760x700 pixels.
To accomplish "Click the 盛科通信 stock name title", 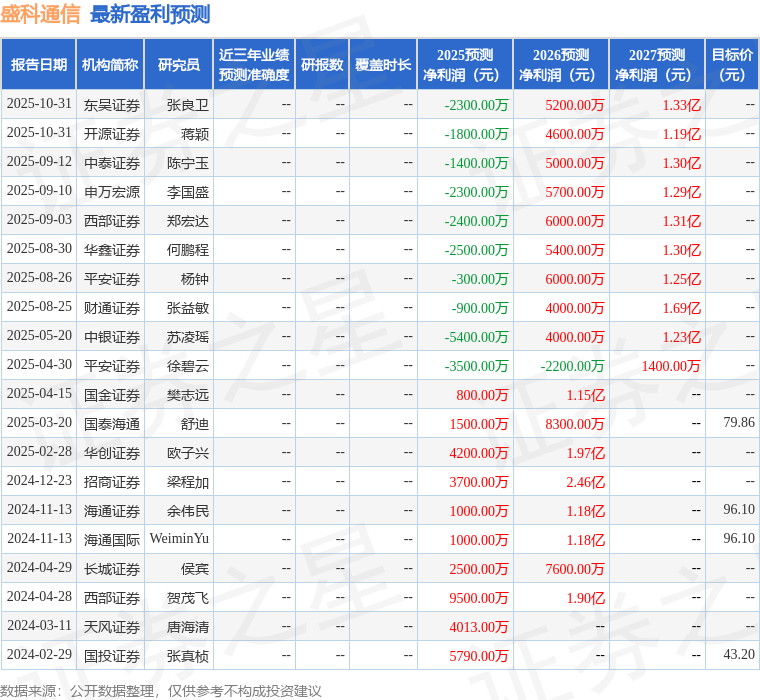I will click(40, 14).
